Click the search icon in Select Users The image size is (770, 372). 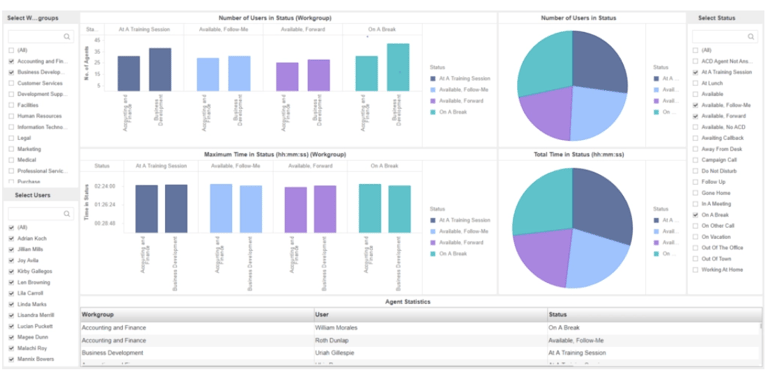point(67,214)
